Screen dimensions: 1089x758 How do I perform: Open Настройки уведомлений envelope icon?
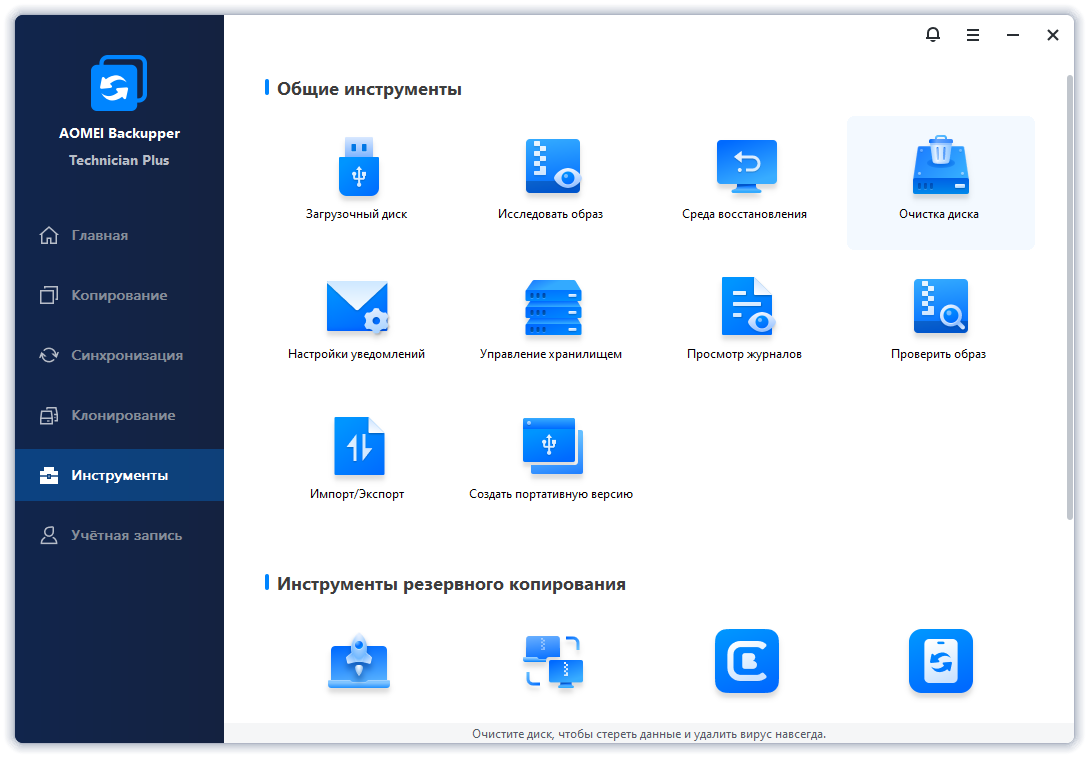click(357, 307)
